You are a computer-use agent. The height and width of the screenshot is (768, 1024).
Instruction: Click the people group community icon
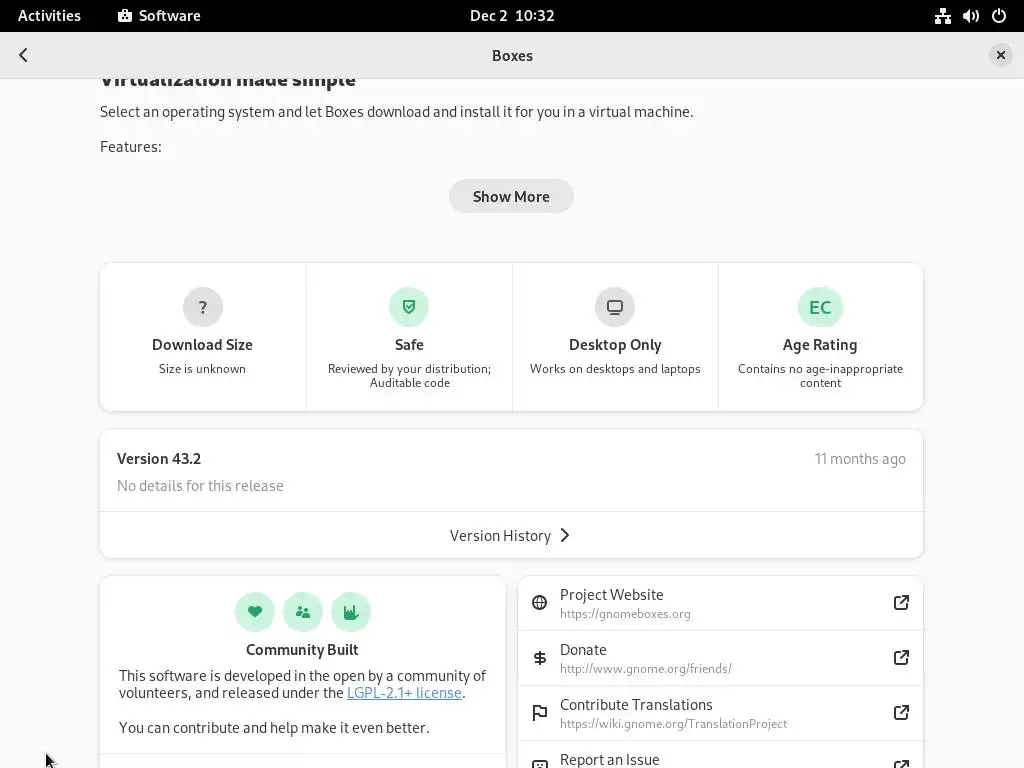[x=302, y=612]
